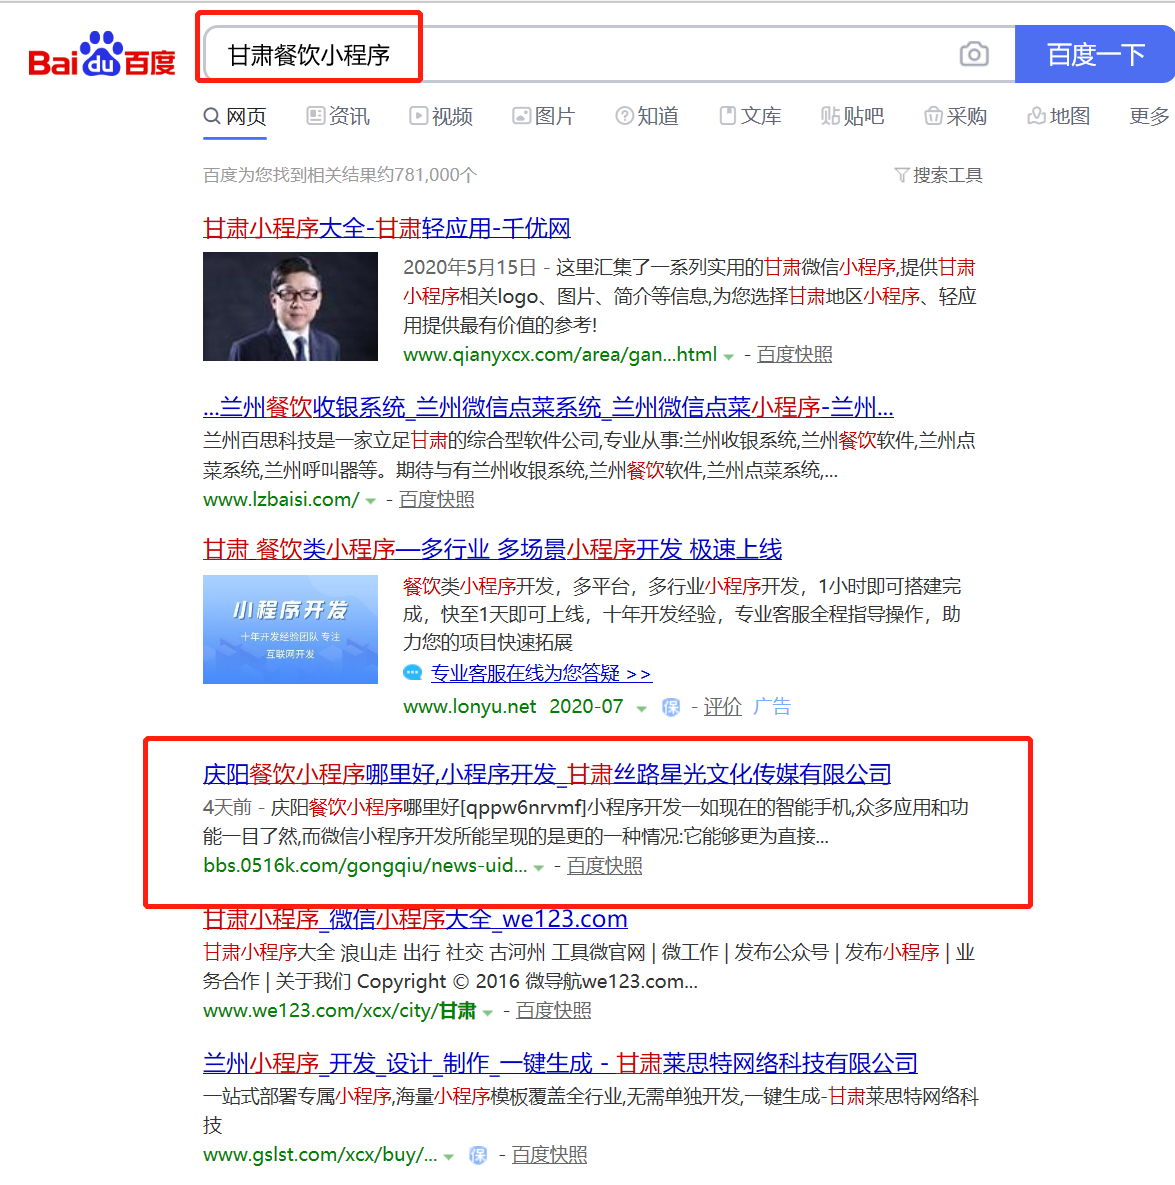This screenshot has height=1185, width=1175.
Task: Open 百度快照 for the bbs.0516k.com result
Action: coord(605,865)
